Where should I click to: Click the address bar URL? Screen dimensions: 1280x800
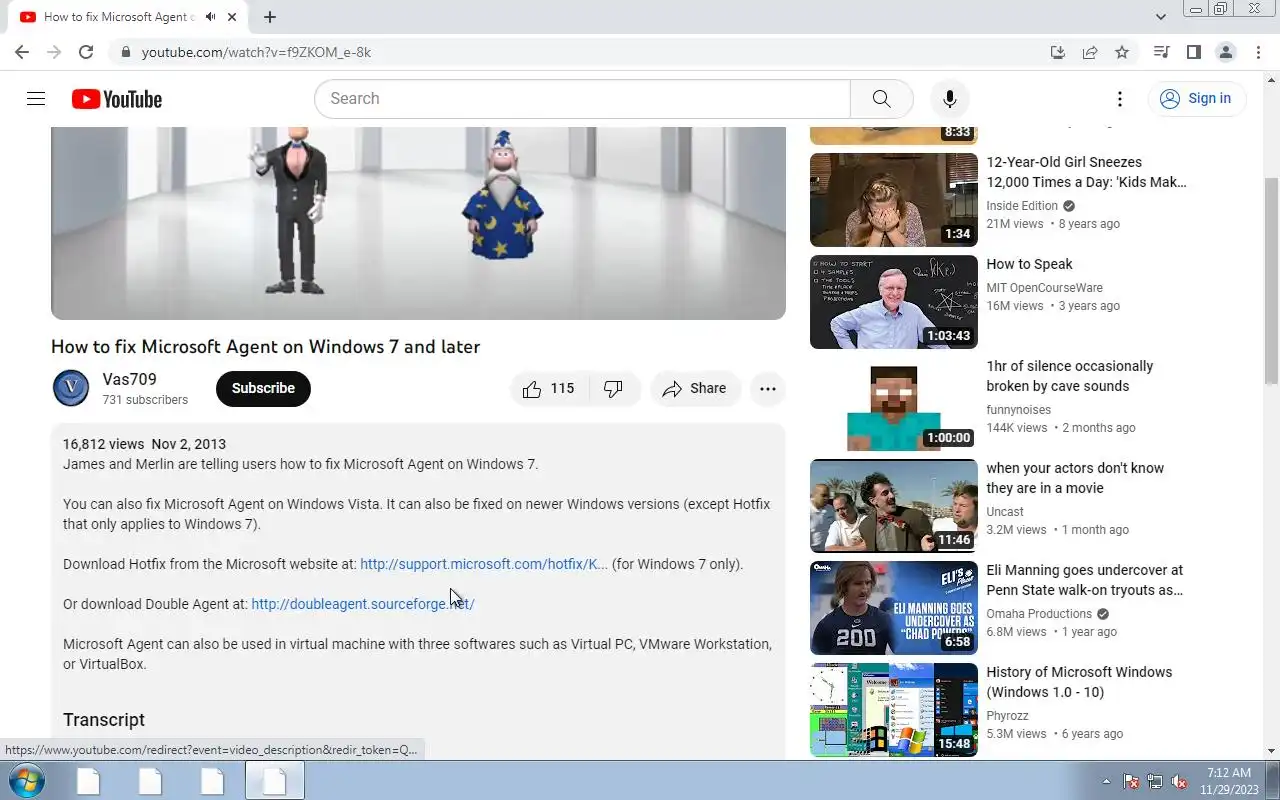[x=256, y=52]
